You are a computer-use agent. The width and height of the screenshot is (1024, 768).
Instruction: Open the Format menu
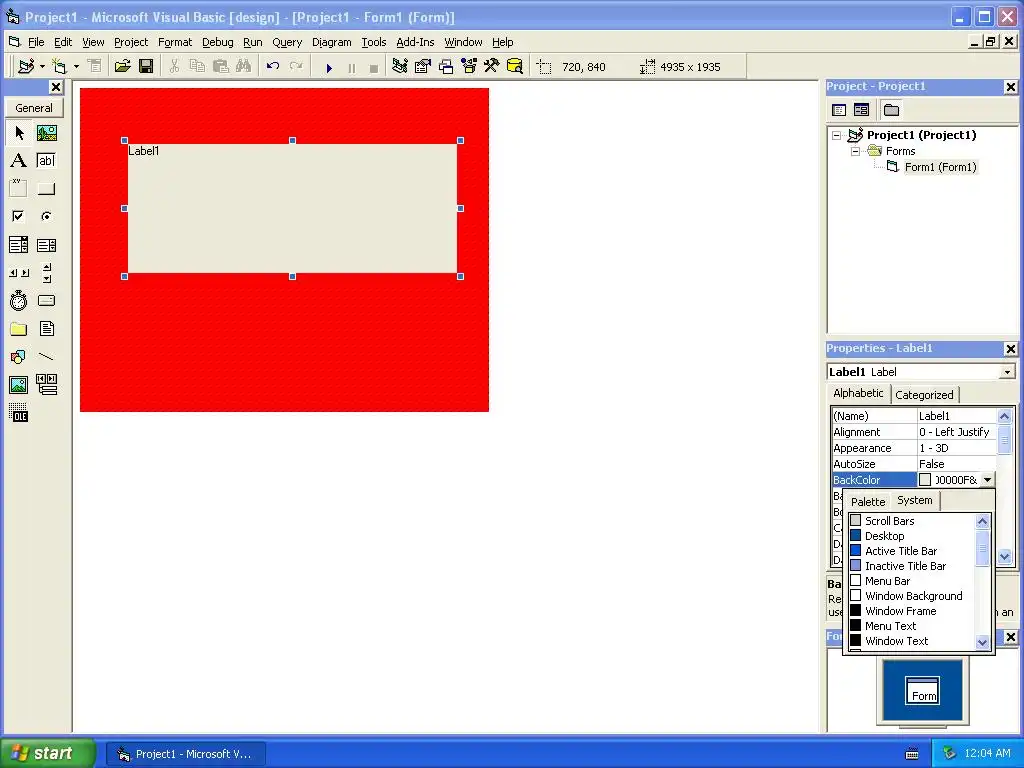tap(175, 42)
